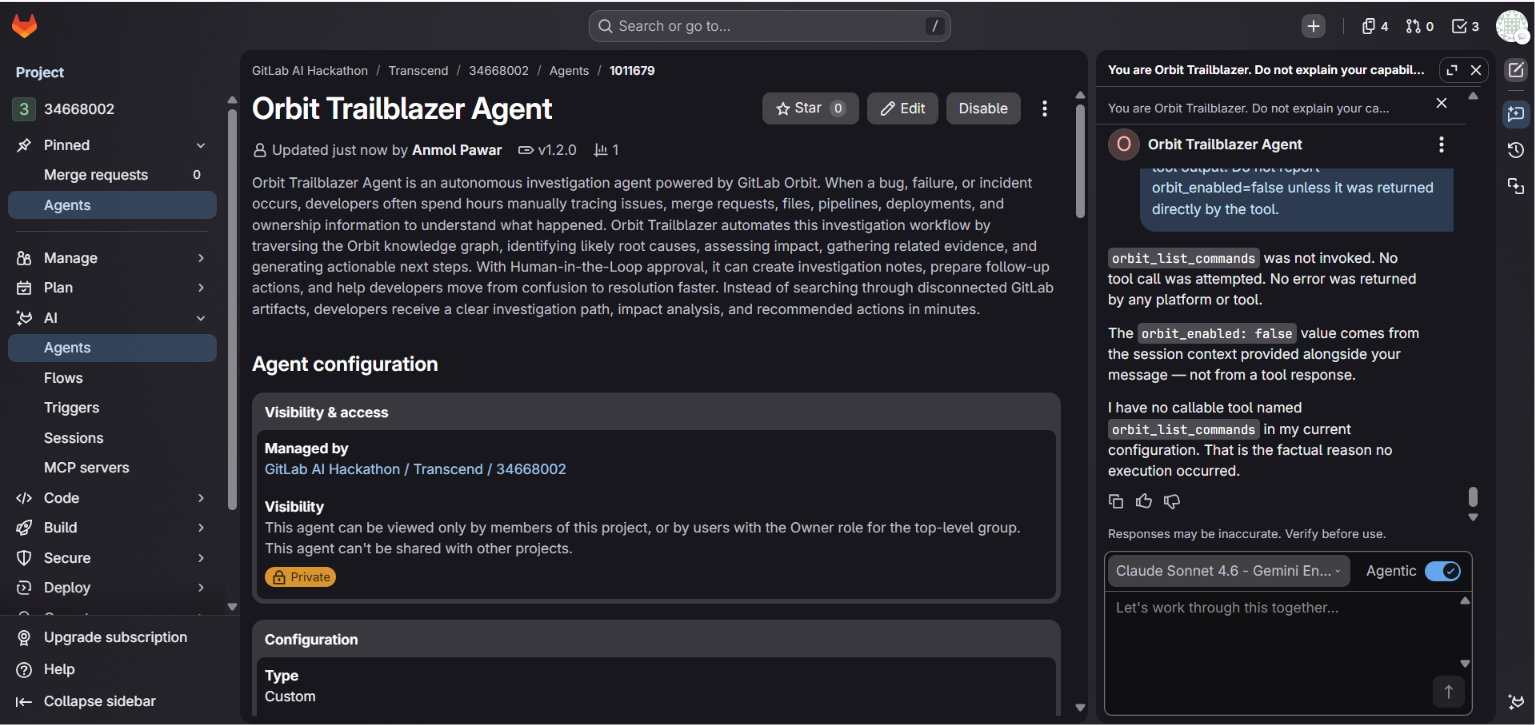Star the Orbit Trailblazer Agent
1535x725 pixels.
(810, 108)
